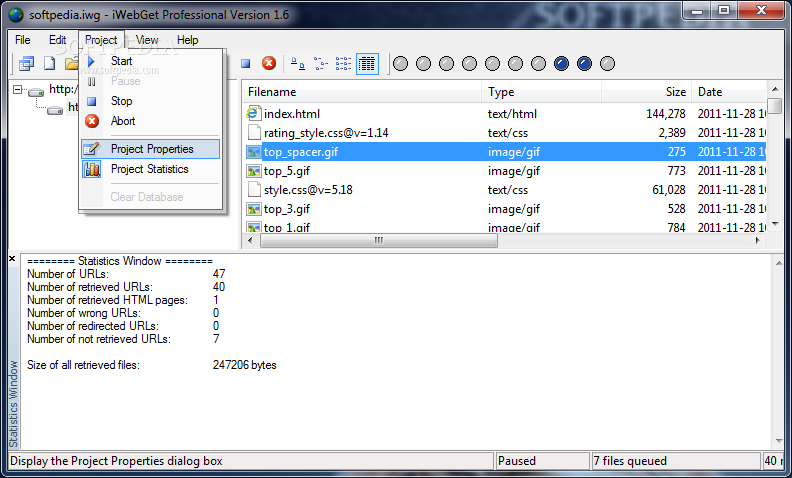Click the horizontal scrollbar thumb of file list
The height and width of the screenshot is (478, 792).
[379, 241]
